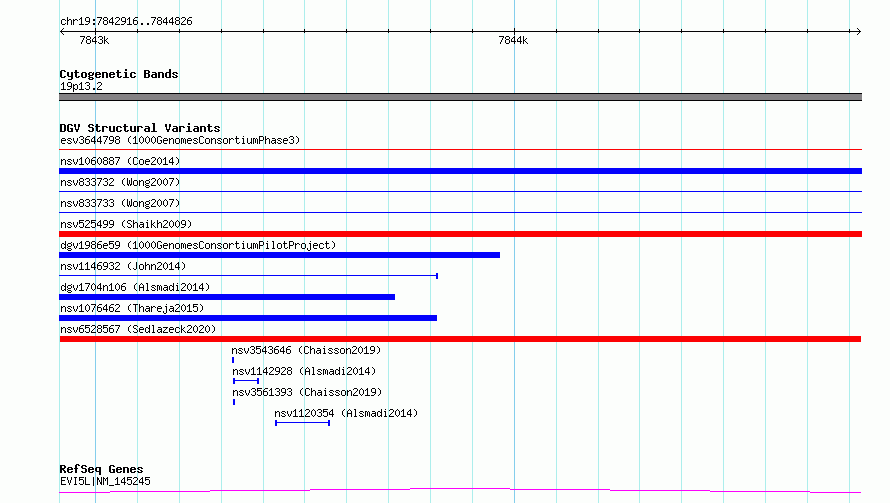Open nsv3561393 (Chaisson2019) variant label

[307, 392]
